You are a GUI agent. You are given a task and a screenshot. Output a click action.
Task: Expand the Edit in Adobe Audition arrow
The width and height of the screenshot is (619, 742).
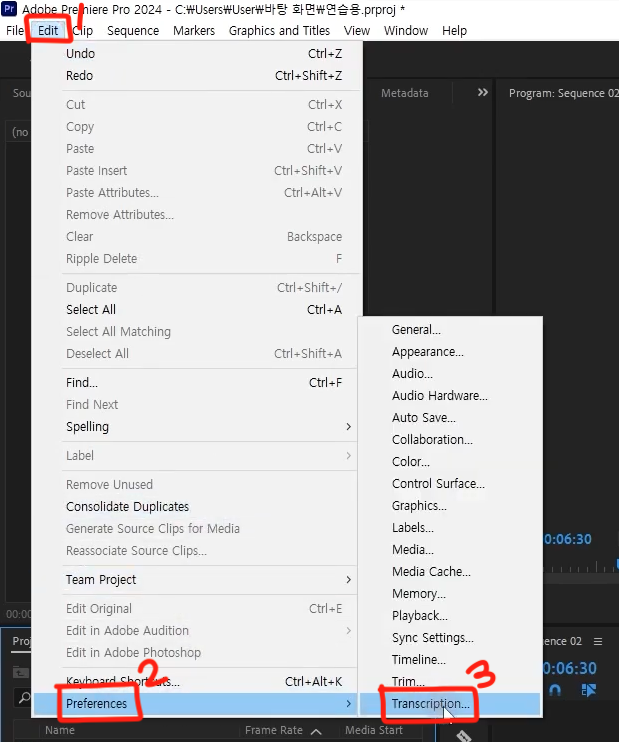(349, 631)
